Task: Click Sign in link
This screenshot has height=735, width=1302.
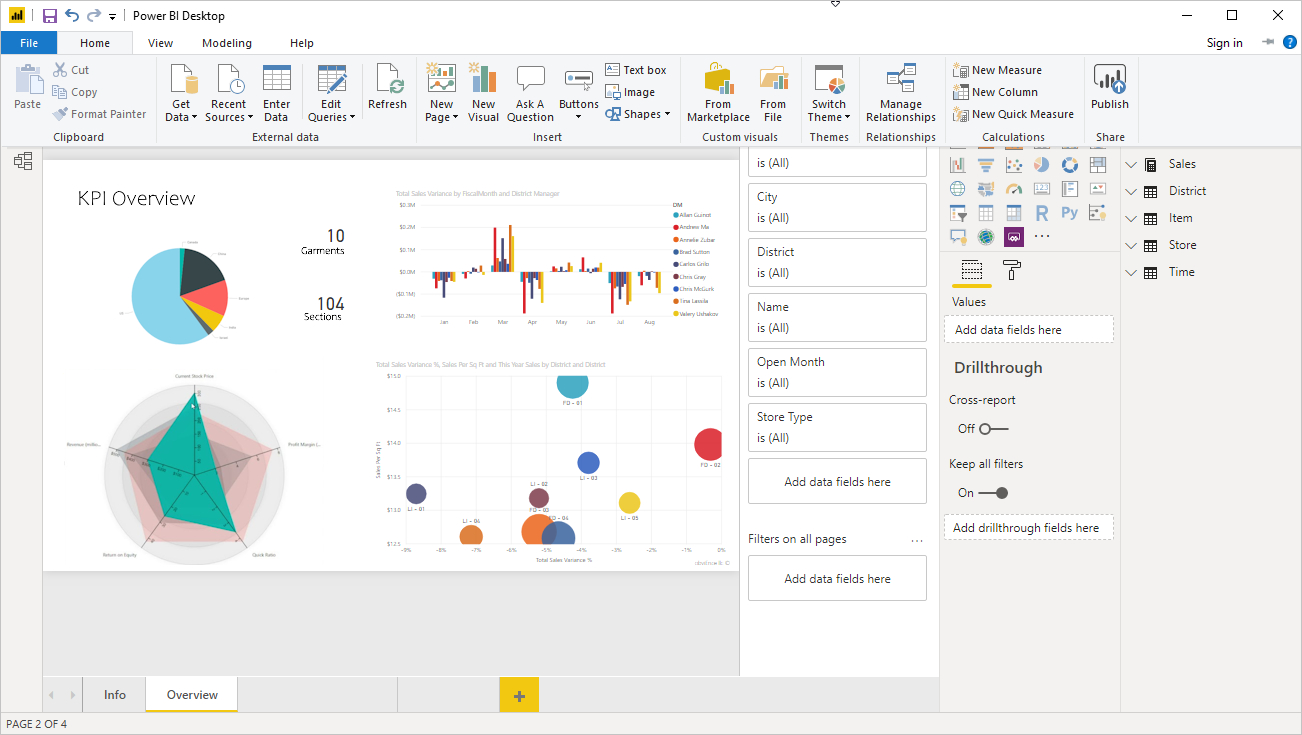Action: point(1224,43)
